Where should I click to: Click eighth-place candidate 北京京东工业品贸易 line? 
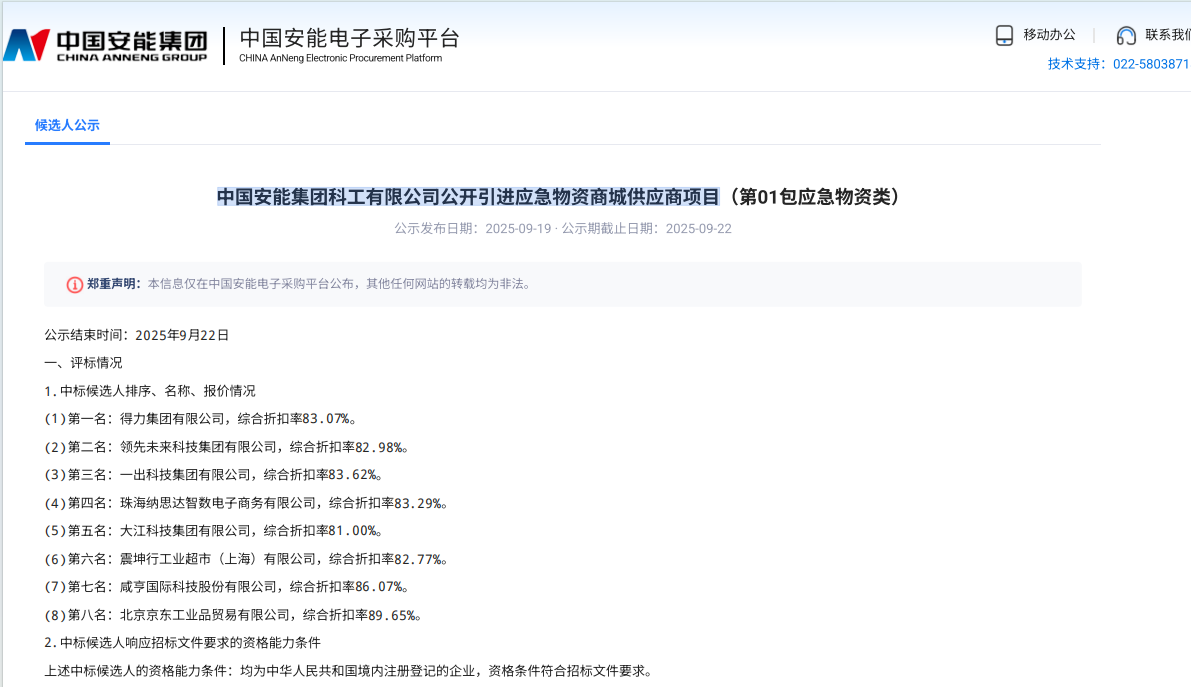coord(233,615)
